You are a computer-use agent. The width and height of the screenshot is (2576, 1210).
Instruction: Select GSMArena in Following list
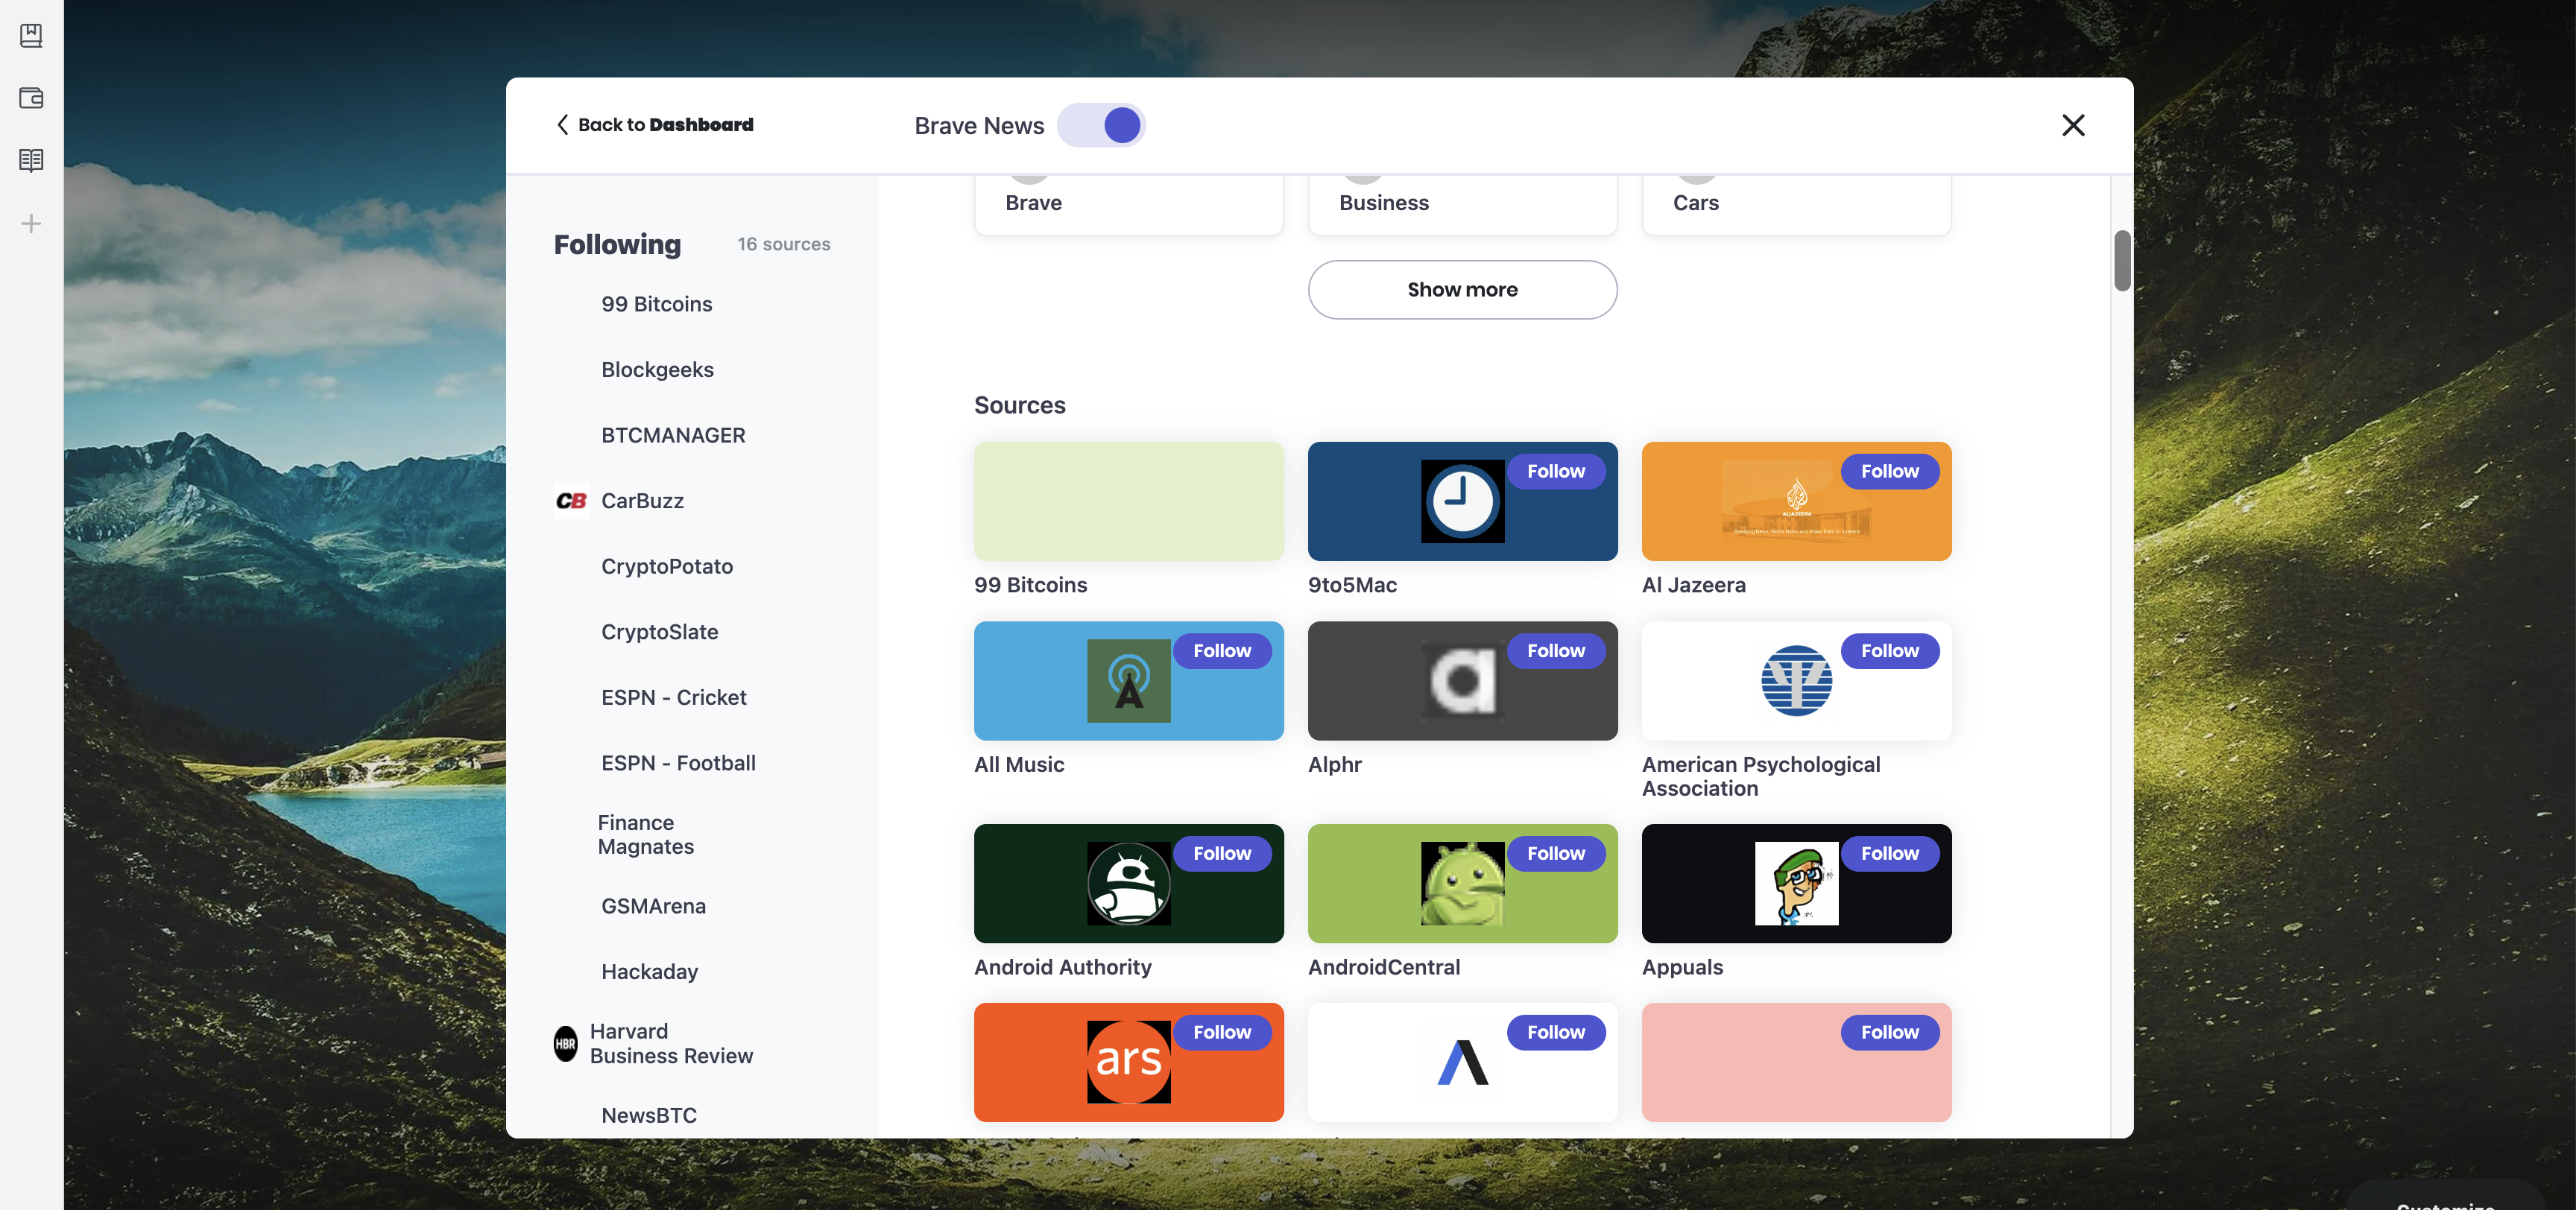(x=653, y=906)
